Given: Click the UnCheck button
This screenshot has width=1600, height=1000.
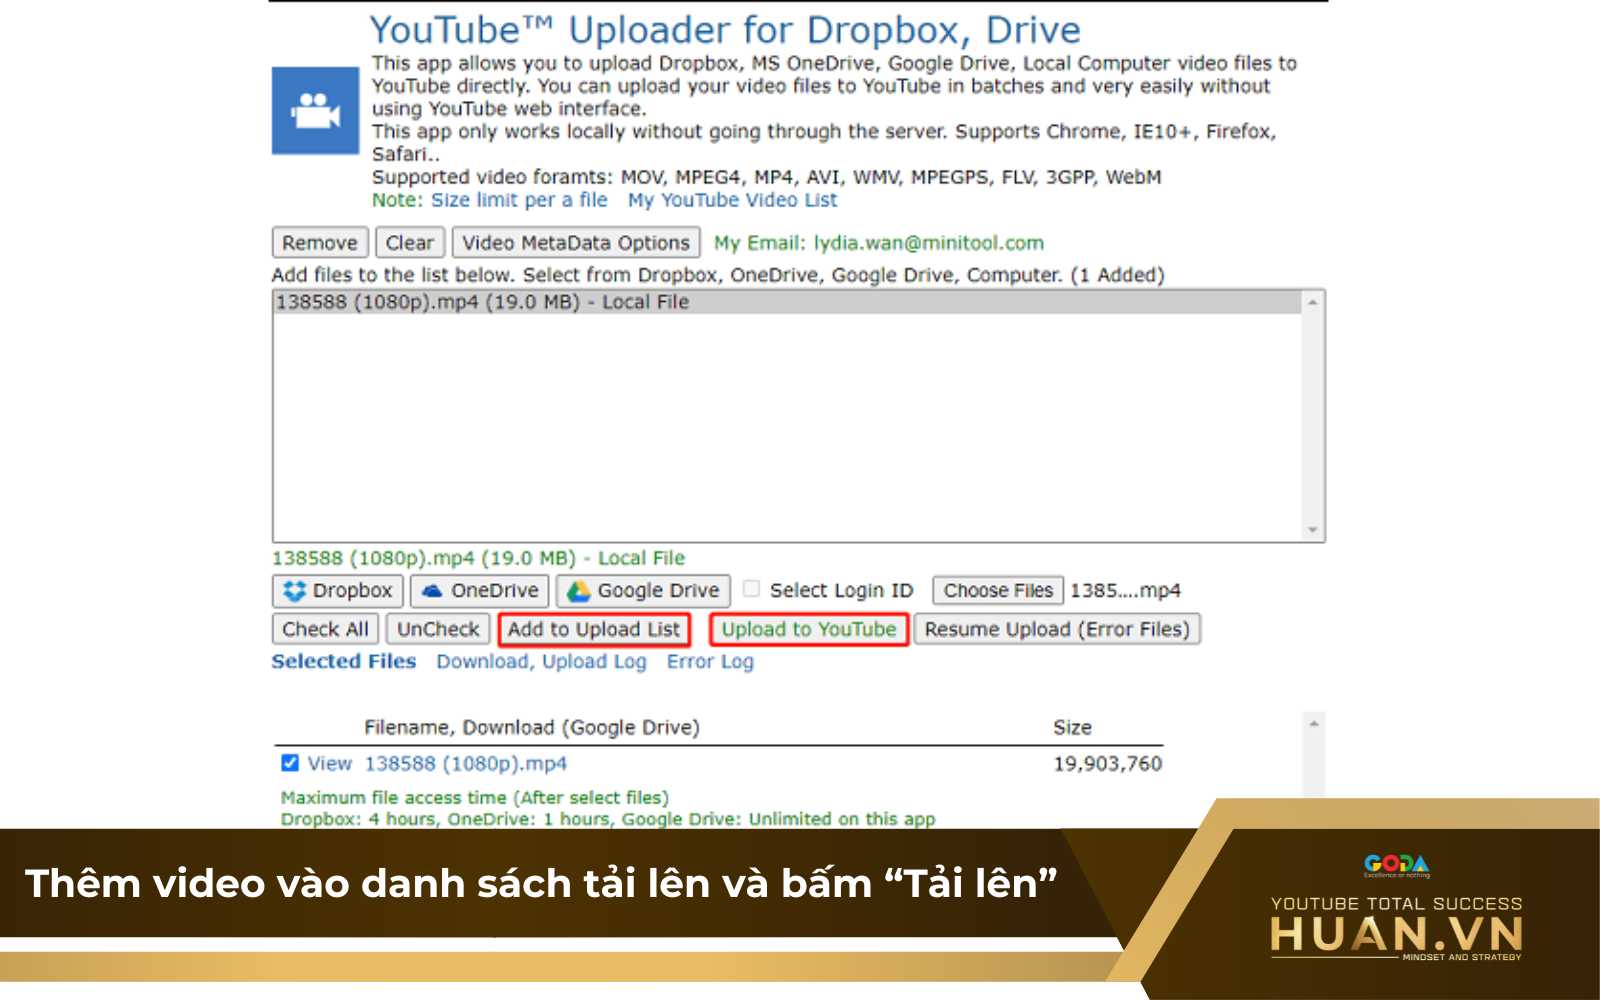Looking at the screenshot, I should [x=438, y=629].
